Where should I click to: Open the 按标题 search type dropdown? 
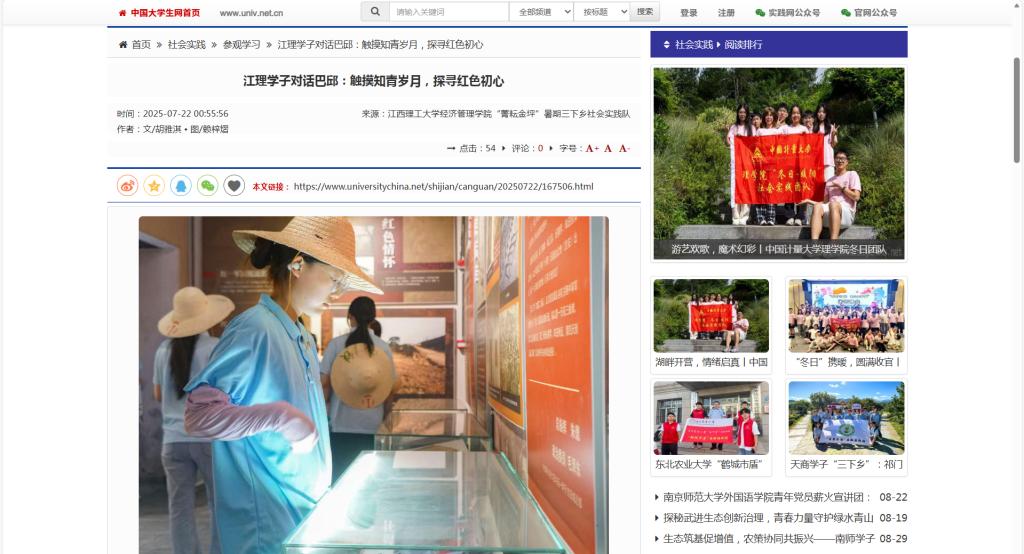click(x=602, y=12)
